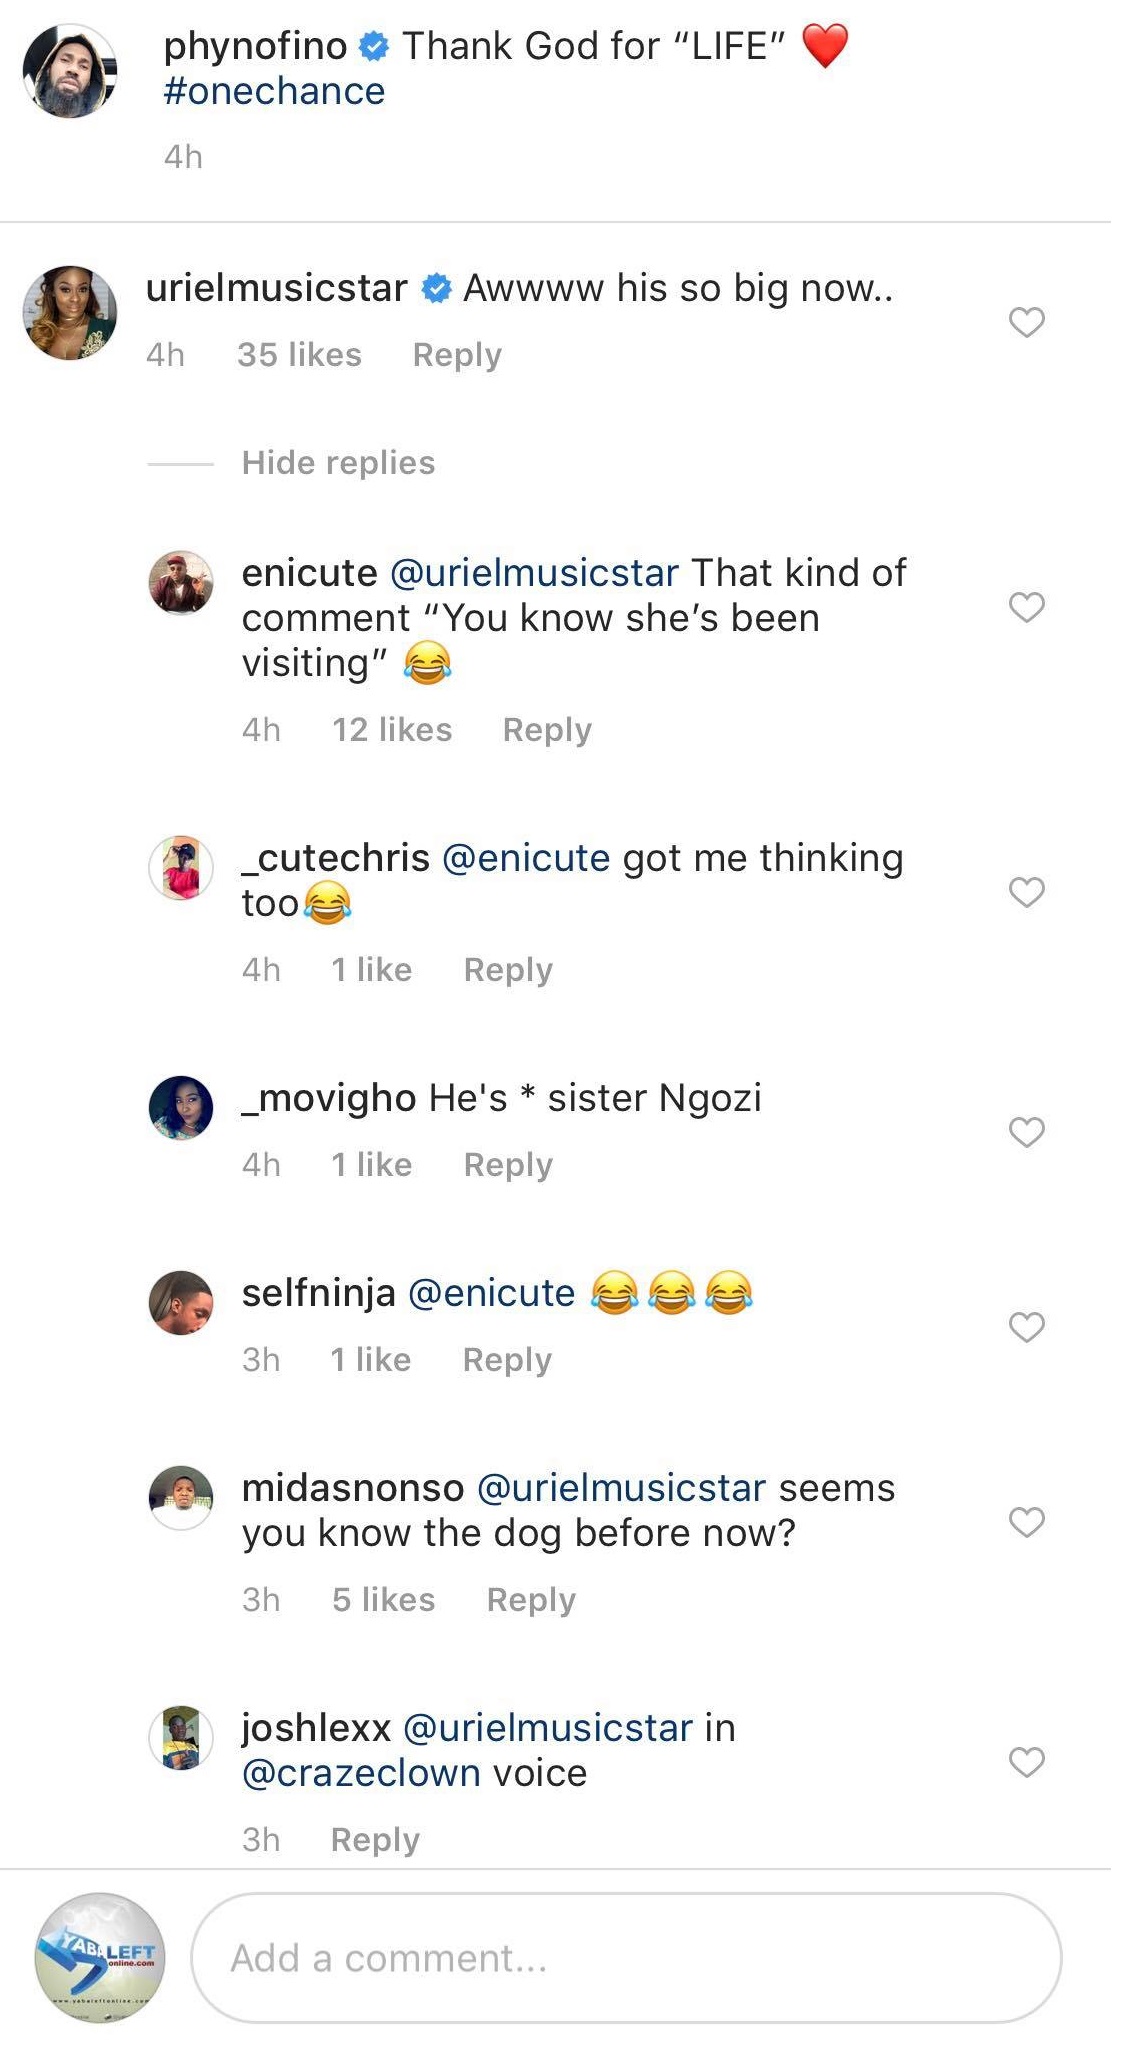This screenshot has width=1124, height=2068.
Task: Tap the heart on enicute's reply
Action: [x=1026, y=607]
